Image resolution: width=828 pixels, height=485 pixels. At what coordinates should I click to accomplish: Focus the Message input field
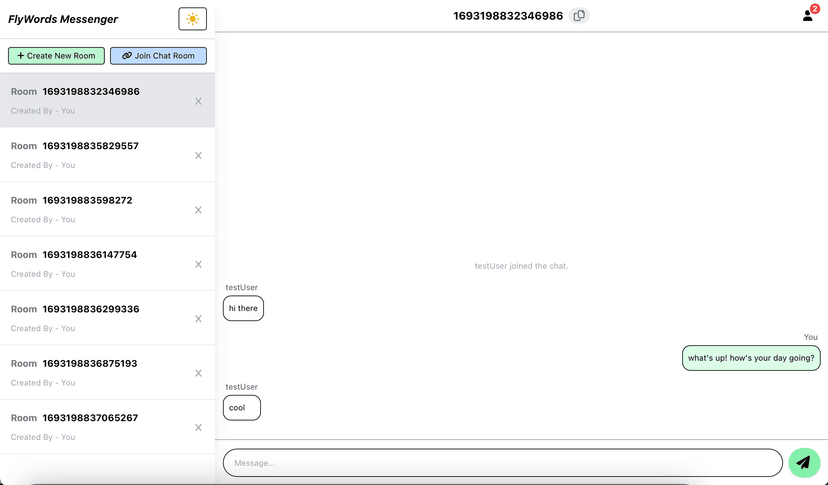click(503, 463)
